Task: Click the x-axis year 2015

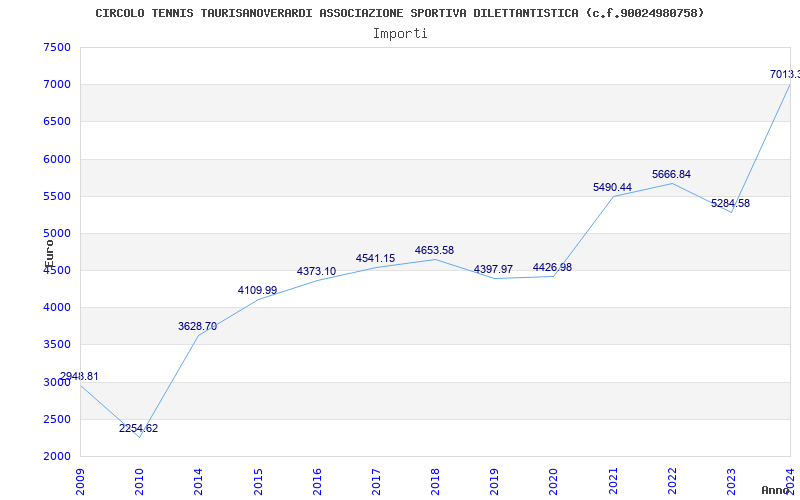Action: click(258, 482)
